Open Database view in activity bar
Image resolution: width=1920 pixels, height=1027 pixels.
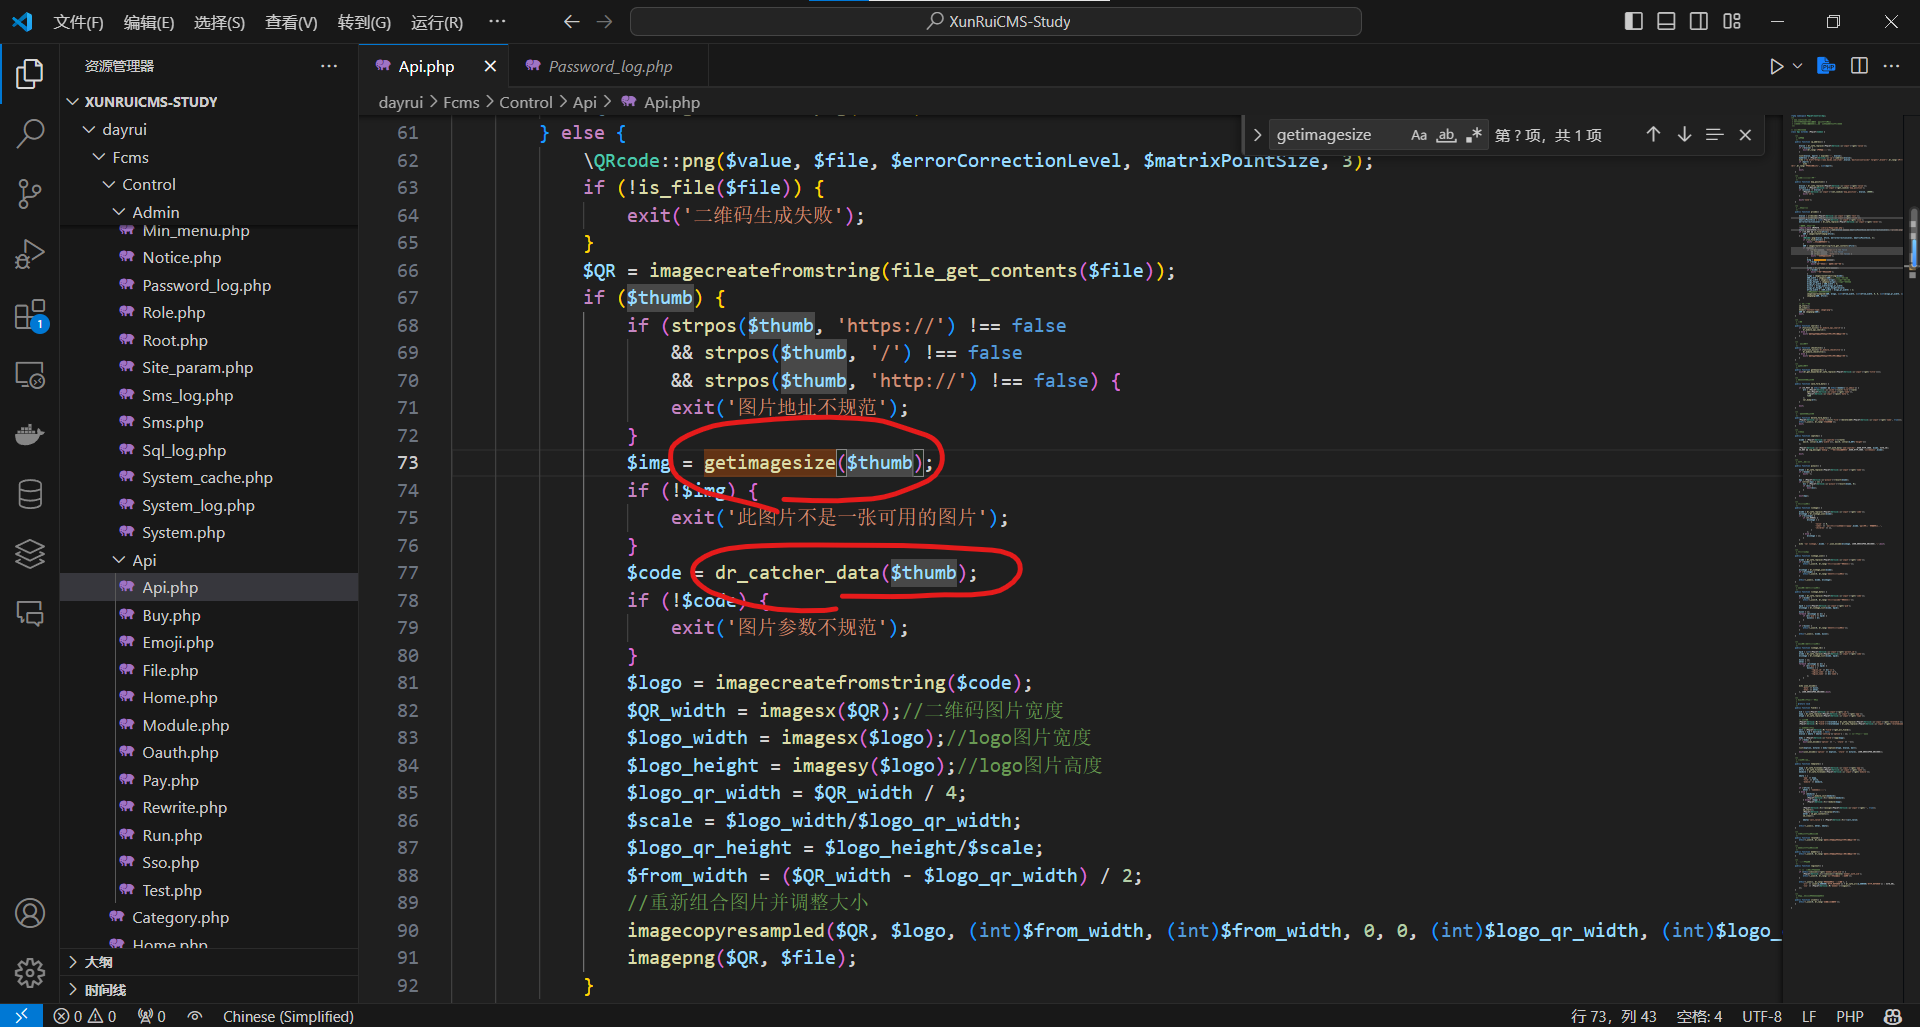(30, 494)
